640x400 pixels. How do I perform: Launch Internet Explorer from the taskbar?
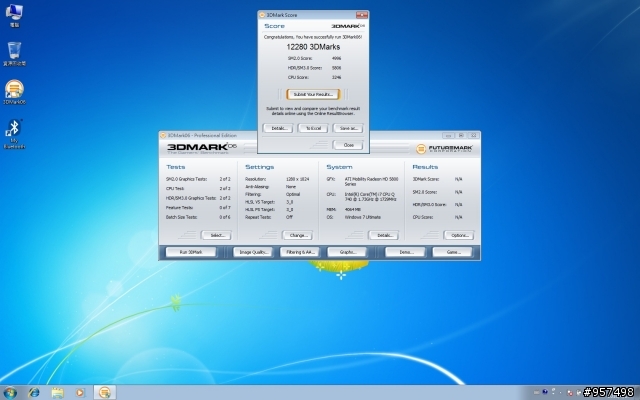(34, 393)
